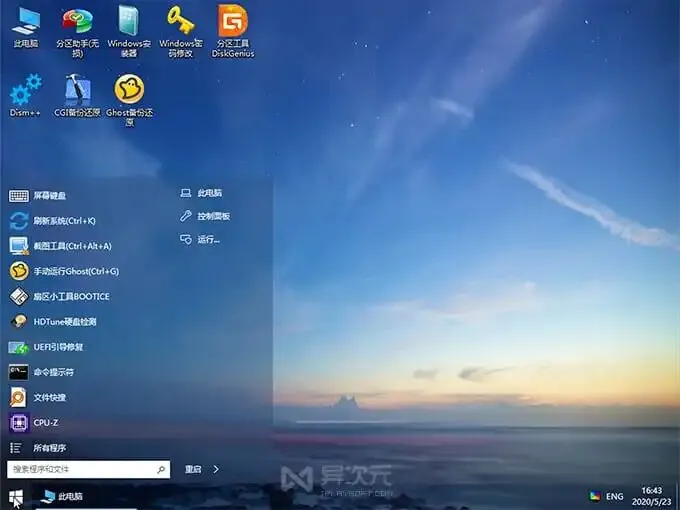680x510 pixels.
Task: Launch 分区助手(无损) desktop icon
Action: [x=77, y=31]
